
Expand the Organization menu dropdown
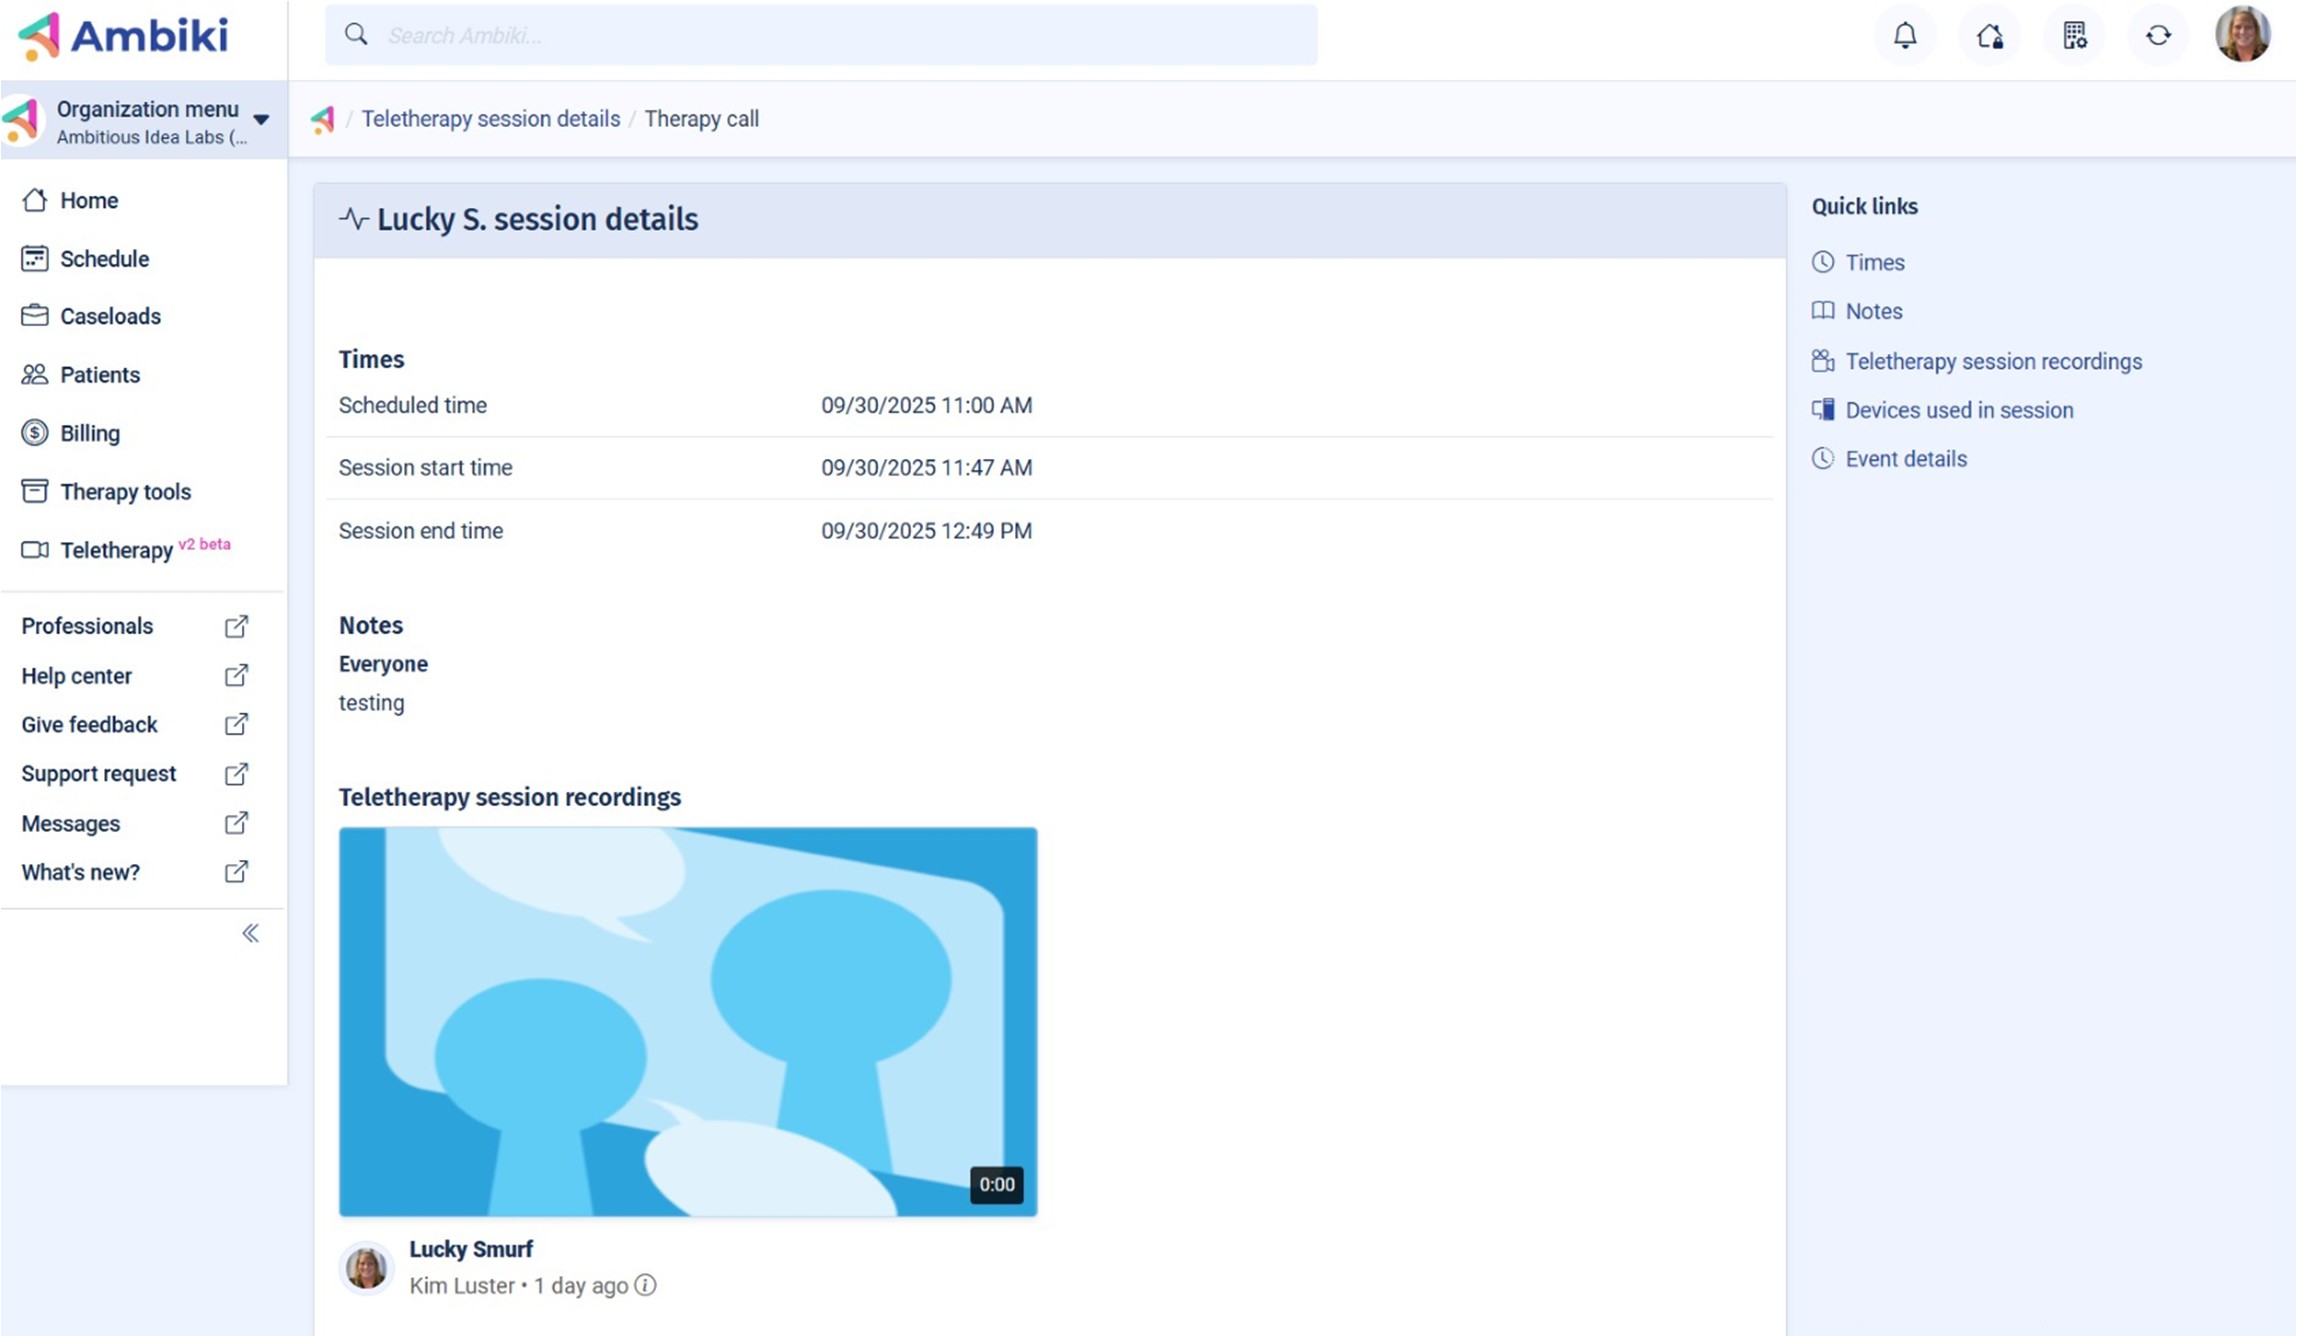tap(261, 119)
